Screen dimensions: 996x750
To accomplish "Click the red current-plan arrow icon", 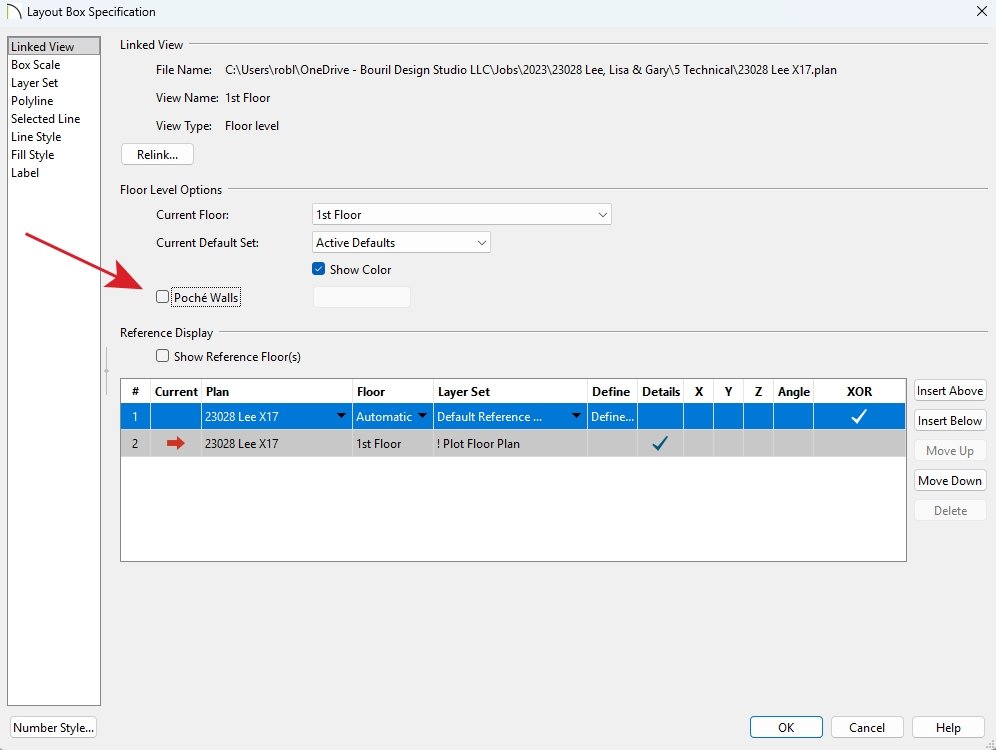I will click(x=176, y=444).
